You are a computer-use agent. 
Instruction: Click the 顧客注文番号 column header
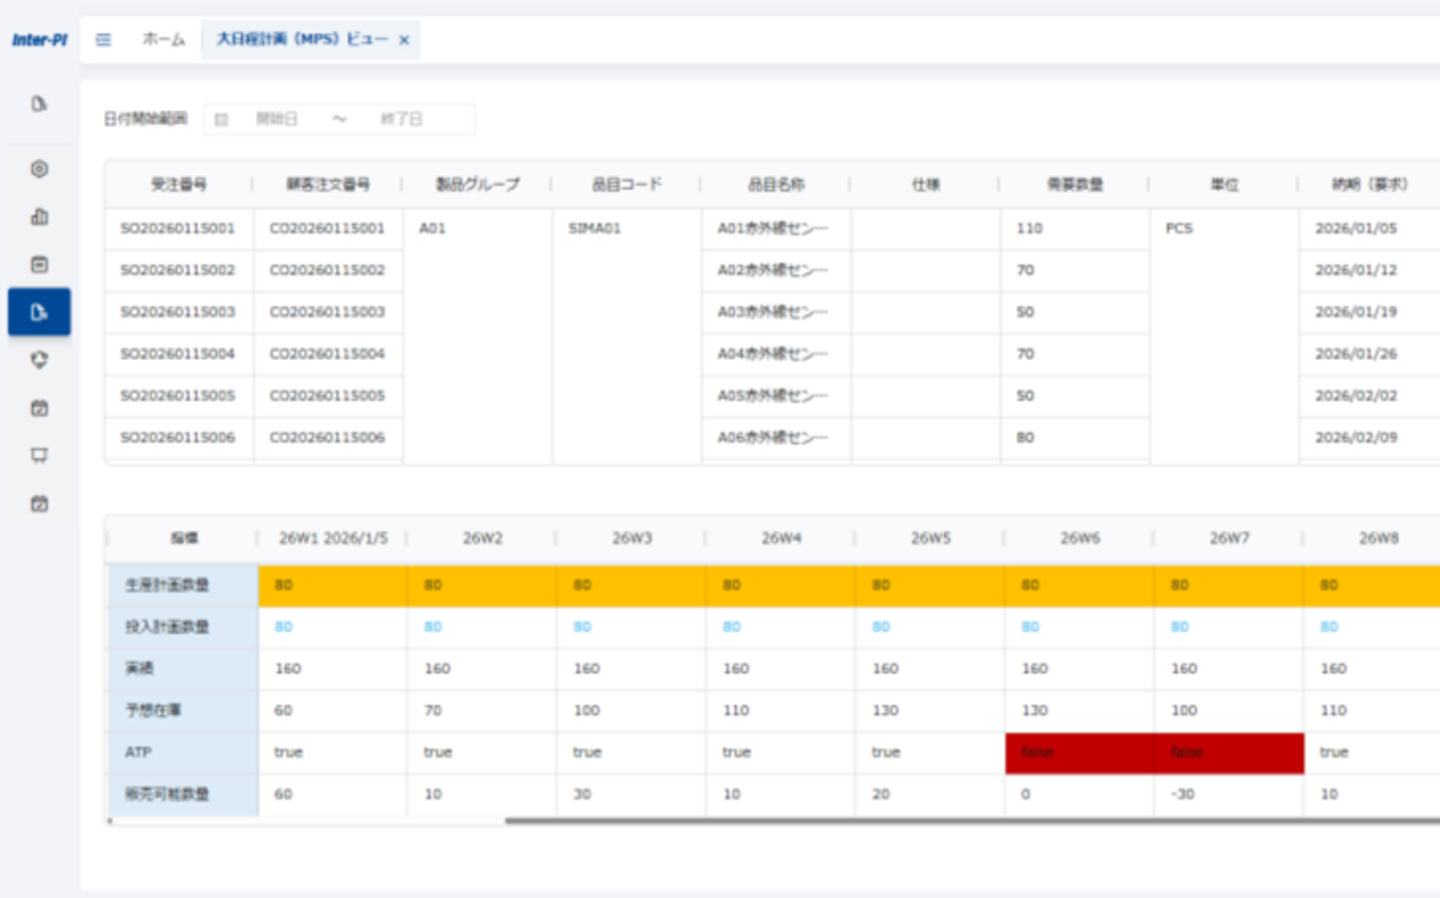328,184
